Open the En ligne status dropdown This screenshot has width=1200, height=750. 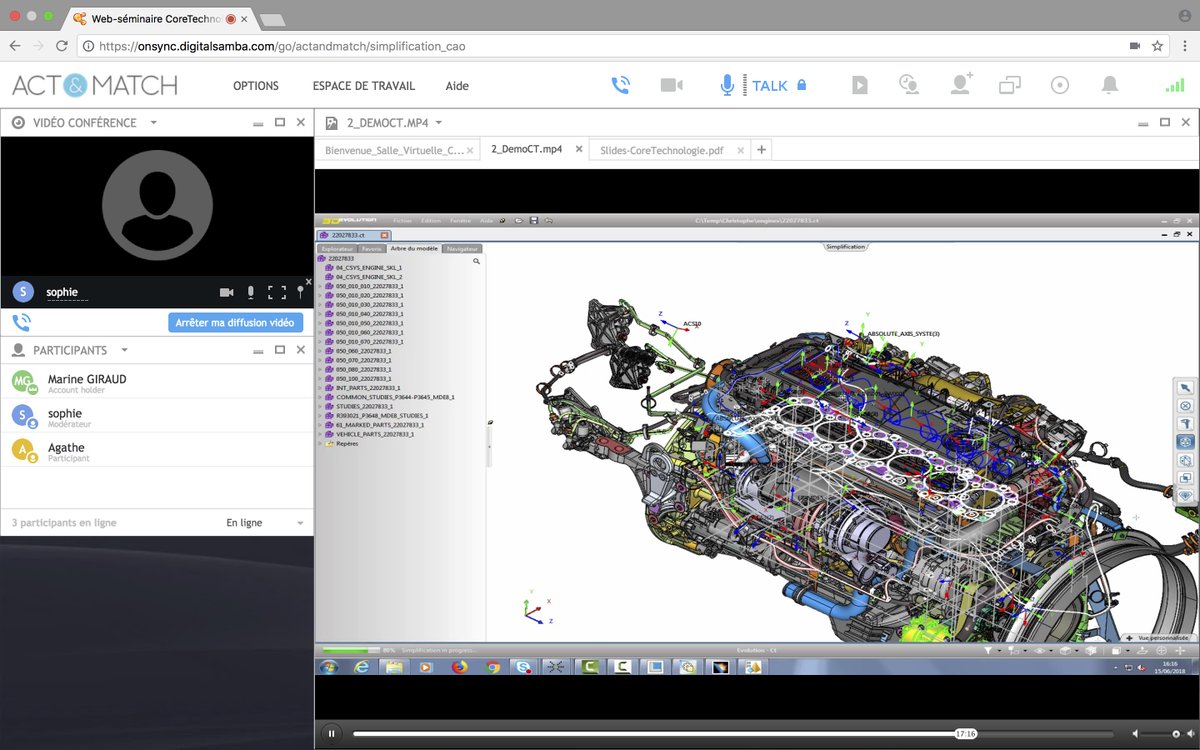click(x=265, y=523)
